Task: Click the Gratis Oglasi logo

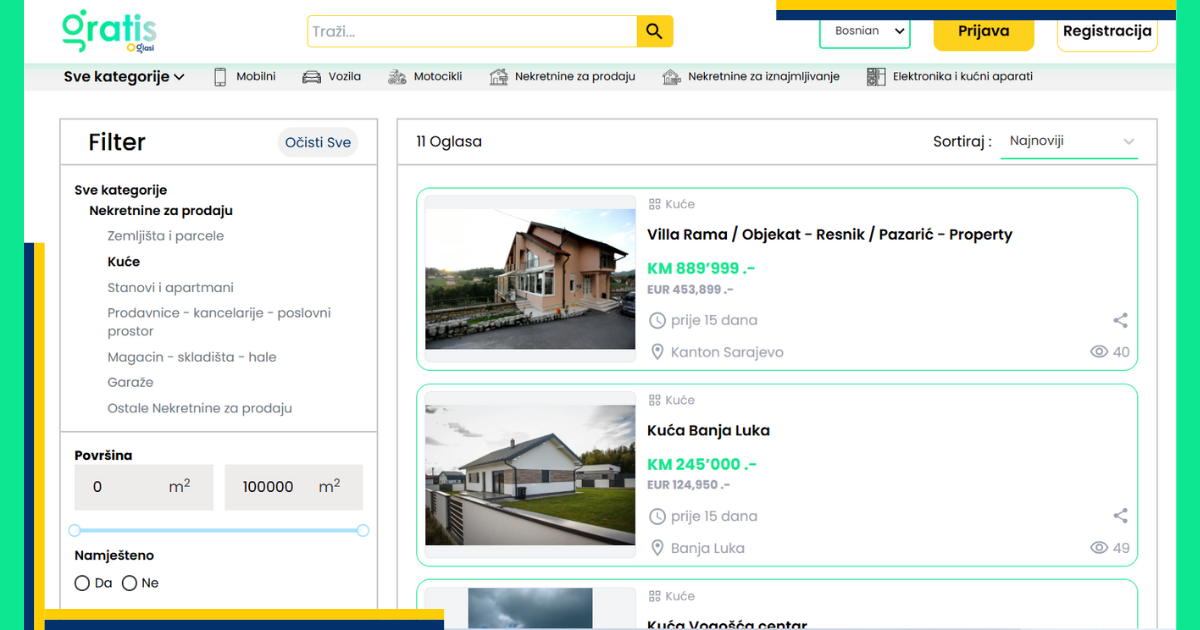Action: click(x=109, y=32)
